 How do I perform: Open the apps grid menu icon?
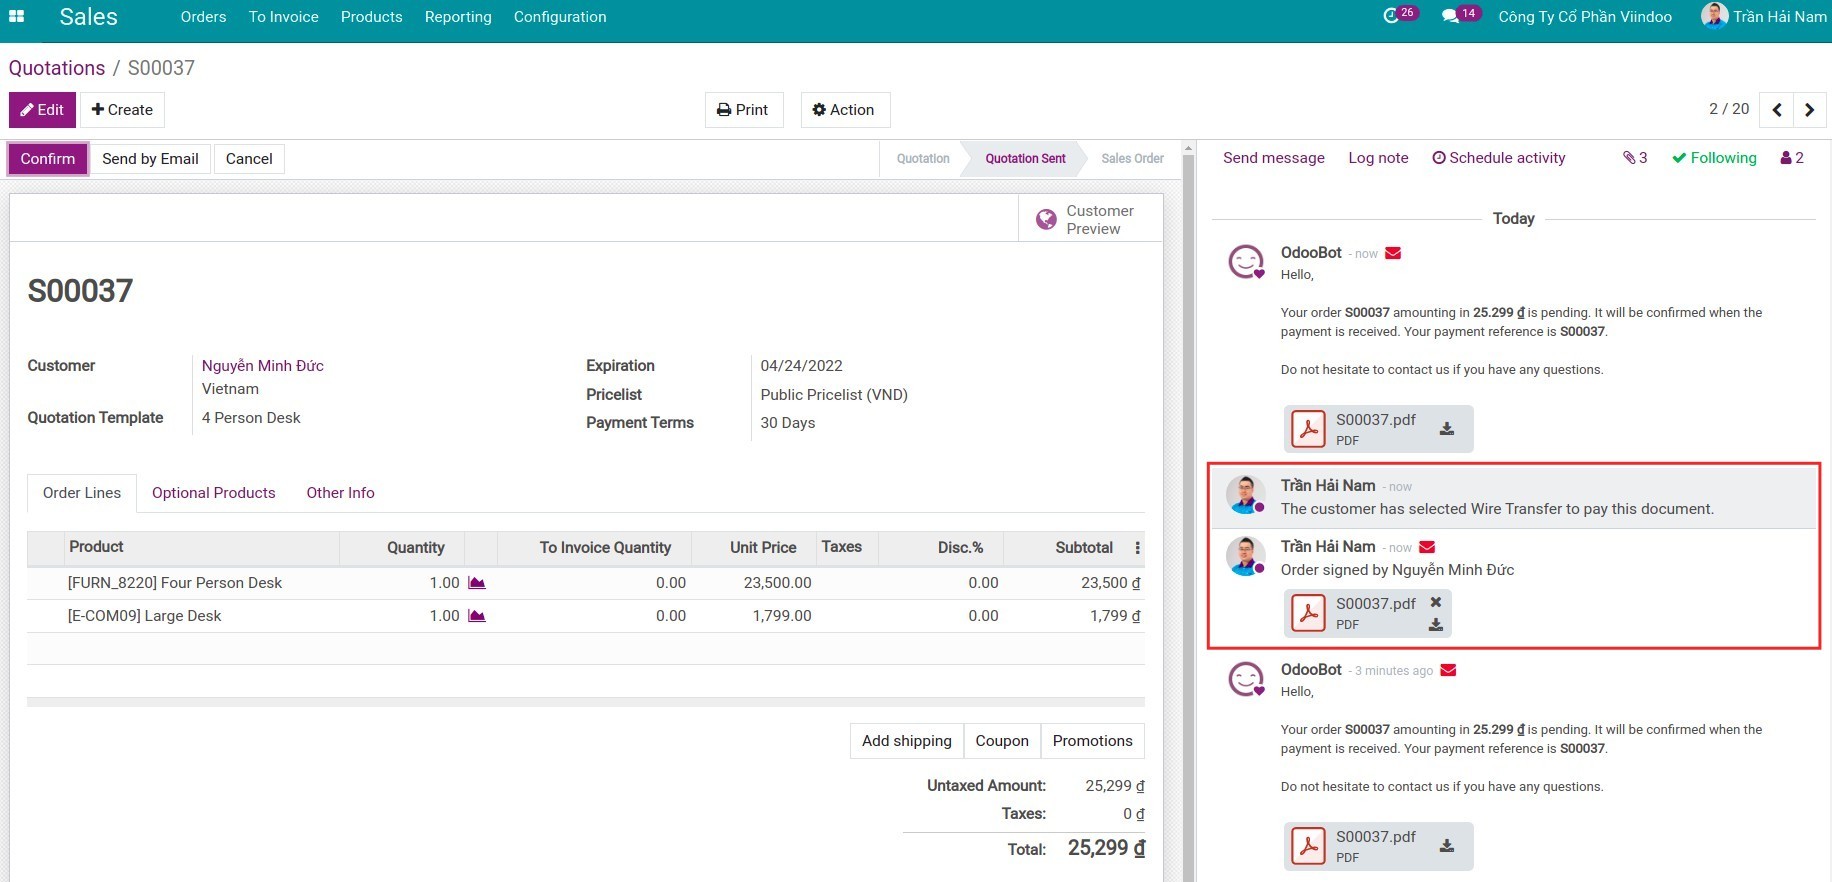coord(16,16)
